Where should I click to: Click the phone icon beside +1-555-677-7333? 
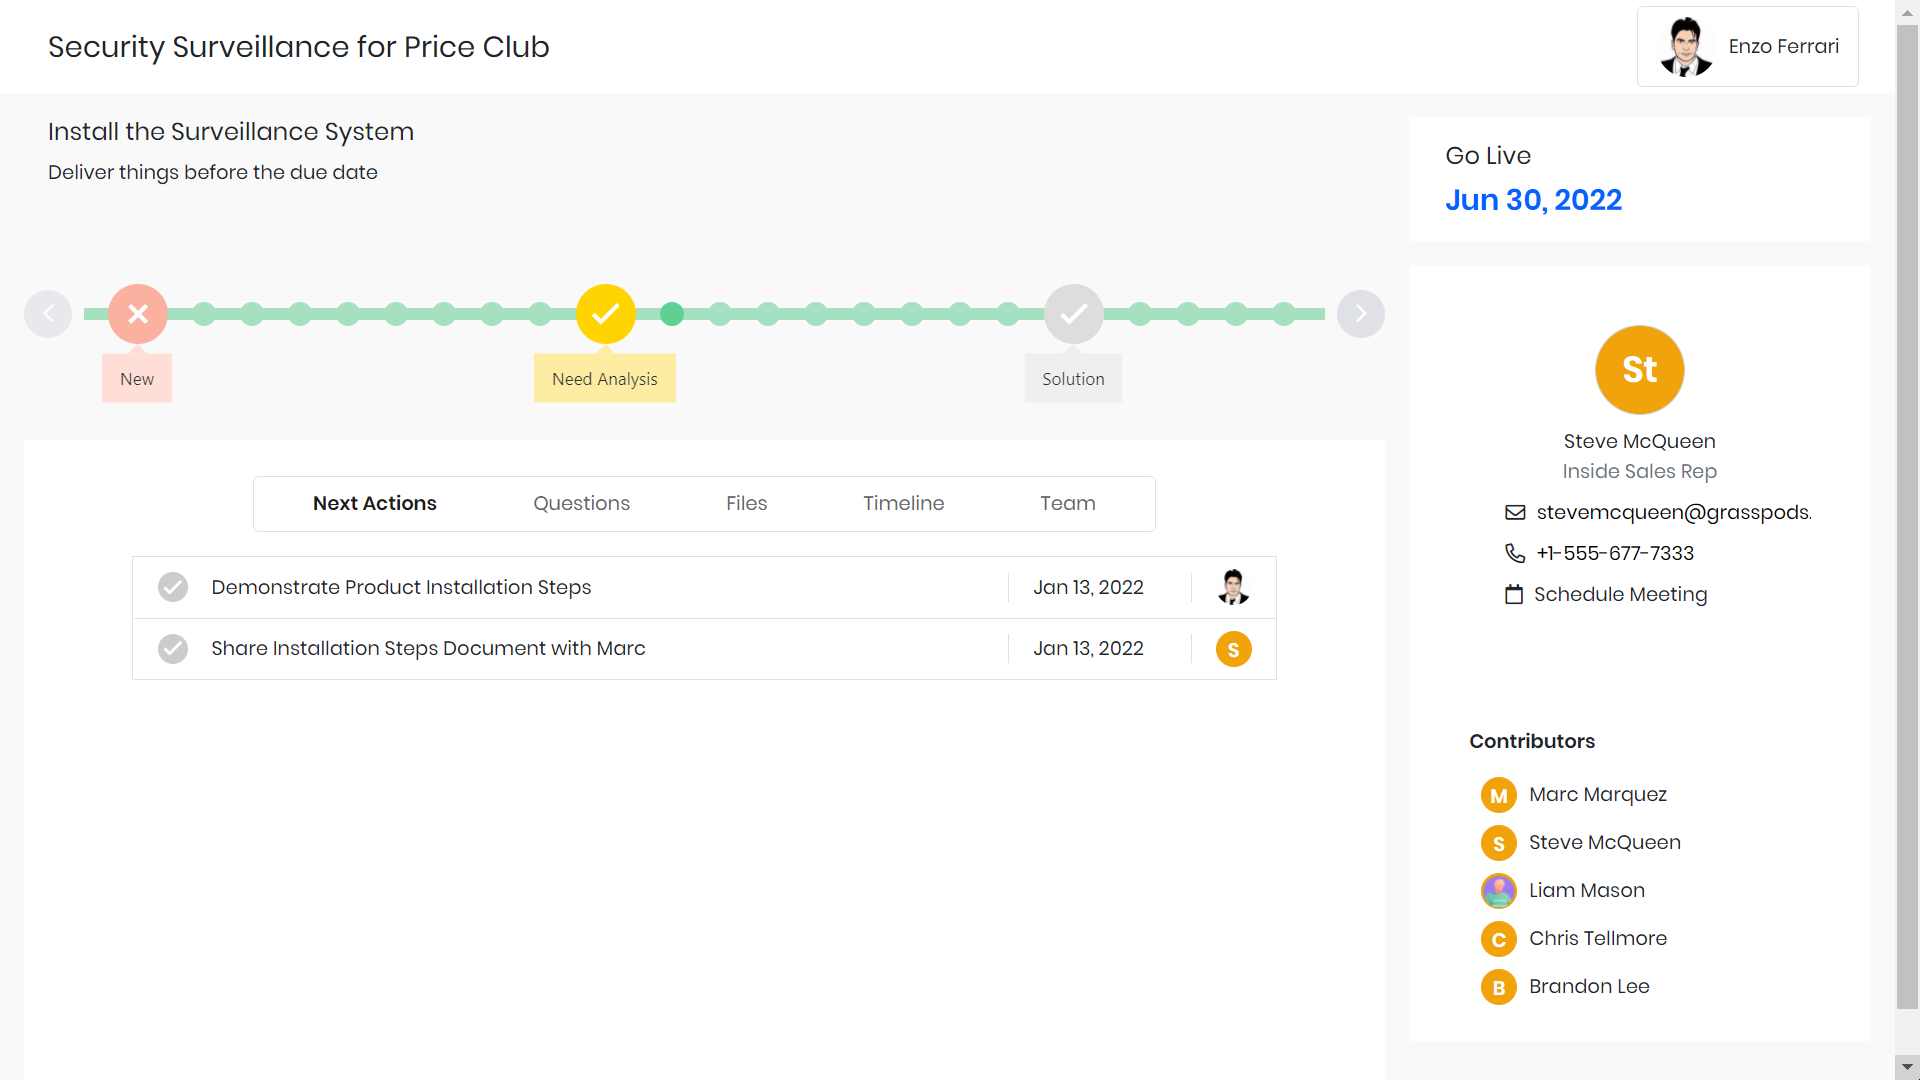coord(1514,553)
